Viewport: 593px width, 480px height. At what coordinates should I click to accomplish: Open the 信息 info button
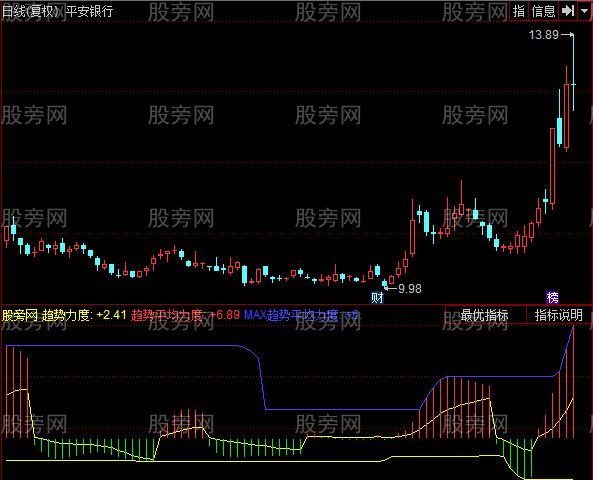coord(543,11)
